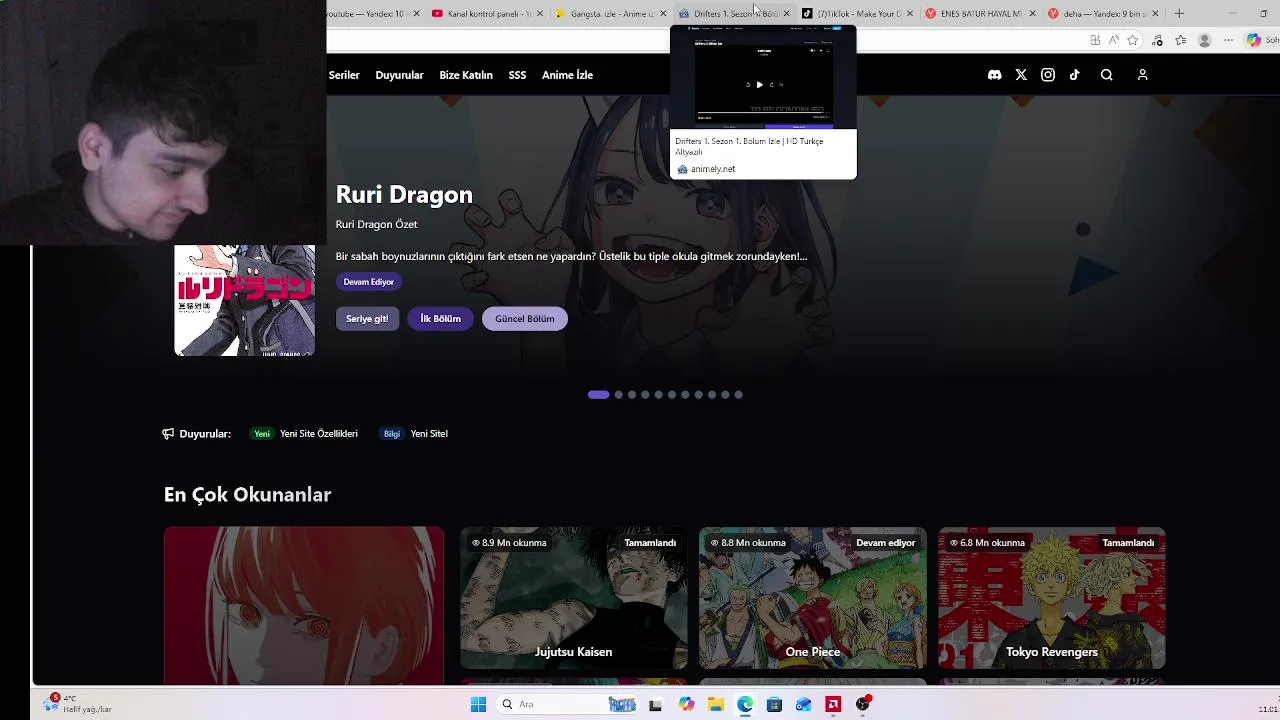This screenshot has height=720, width=1280.
Task: Open Windows Start menu
Action: [x=478, y=704]
